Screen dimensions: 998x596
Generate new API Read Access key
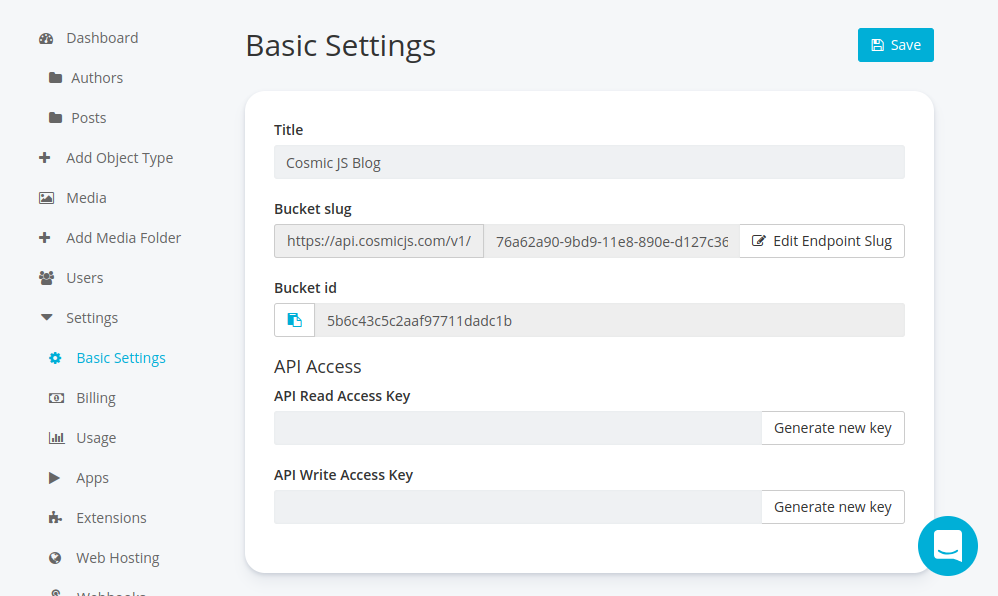coord(832,428)
